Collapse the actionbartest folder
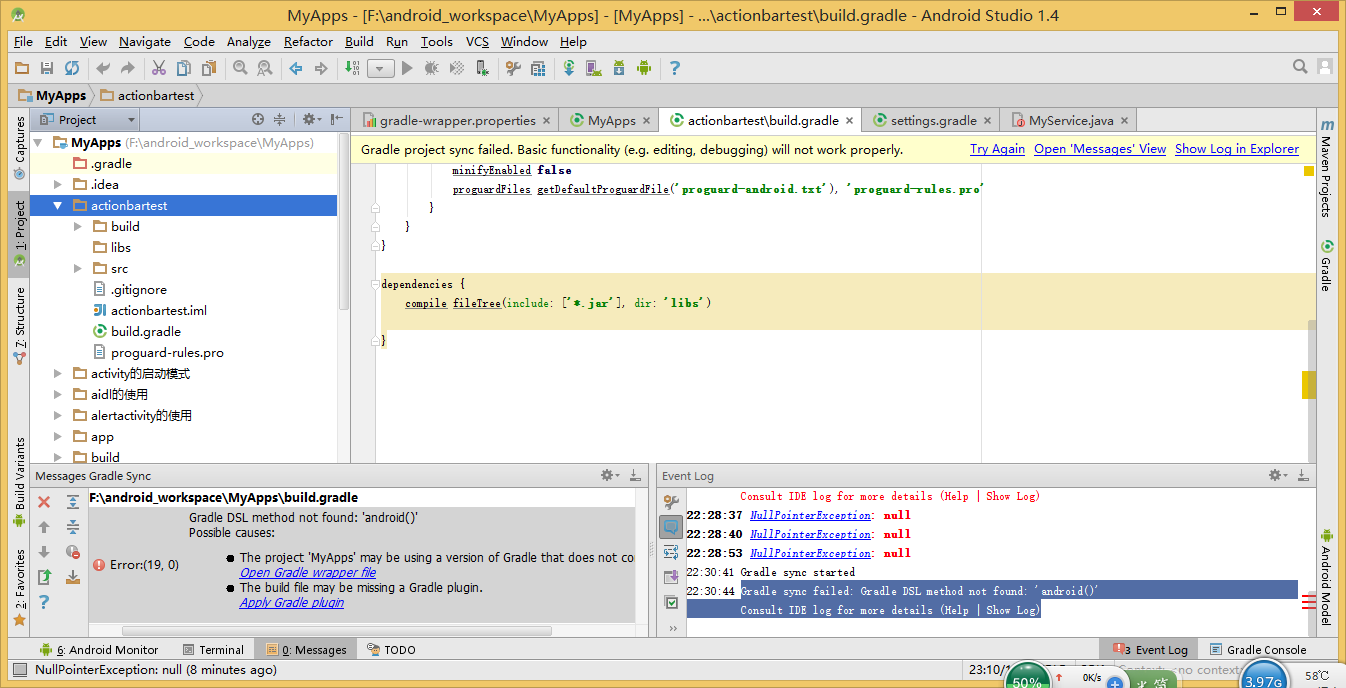1346x688 pixels. [x=59, y=205]
